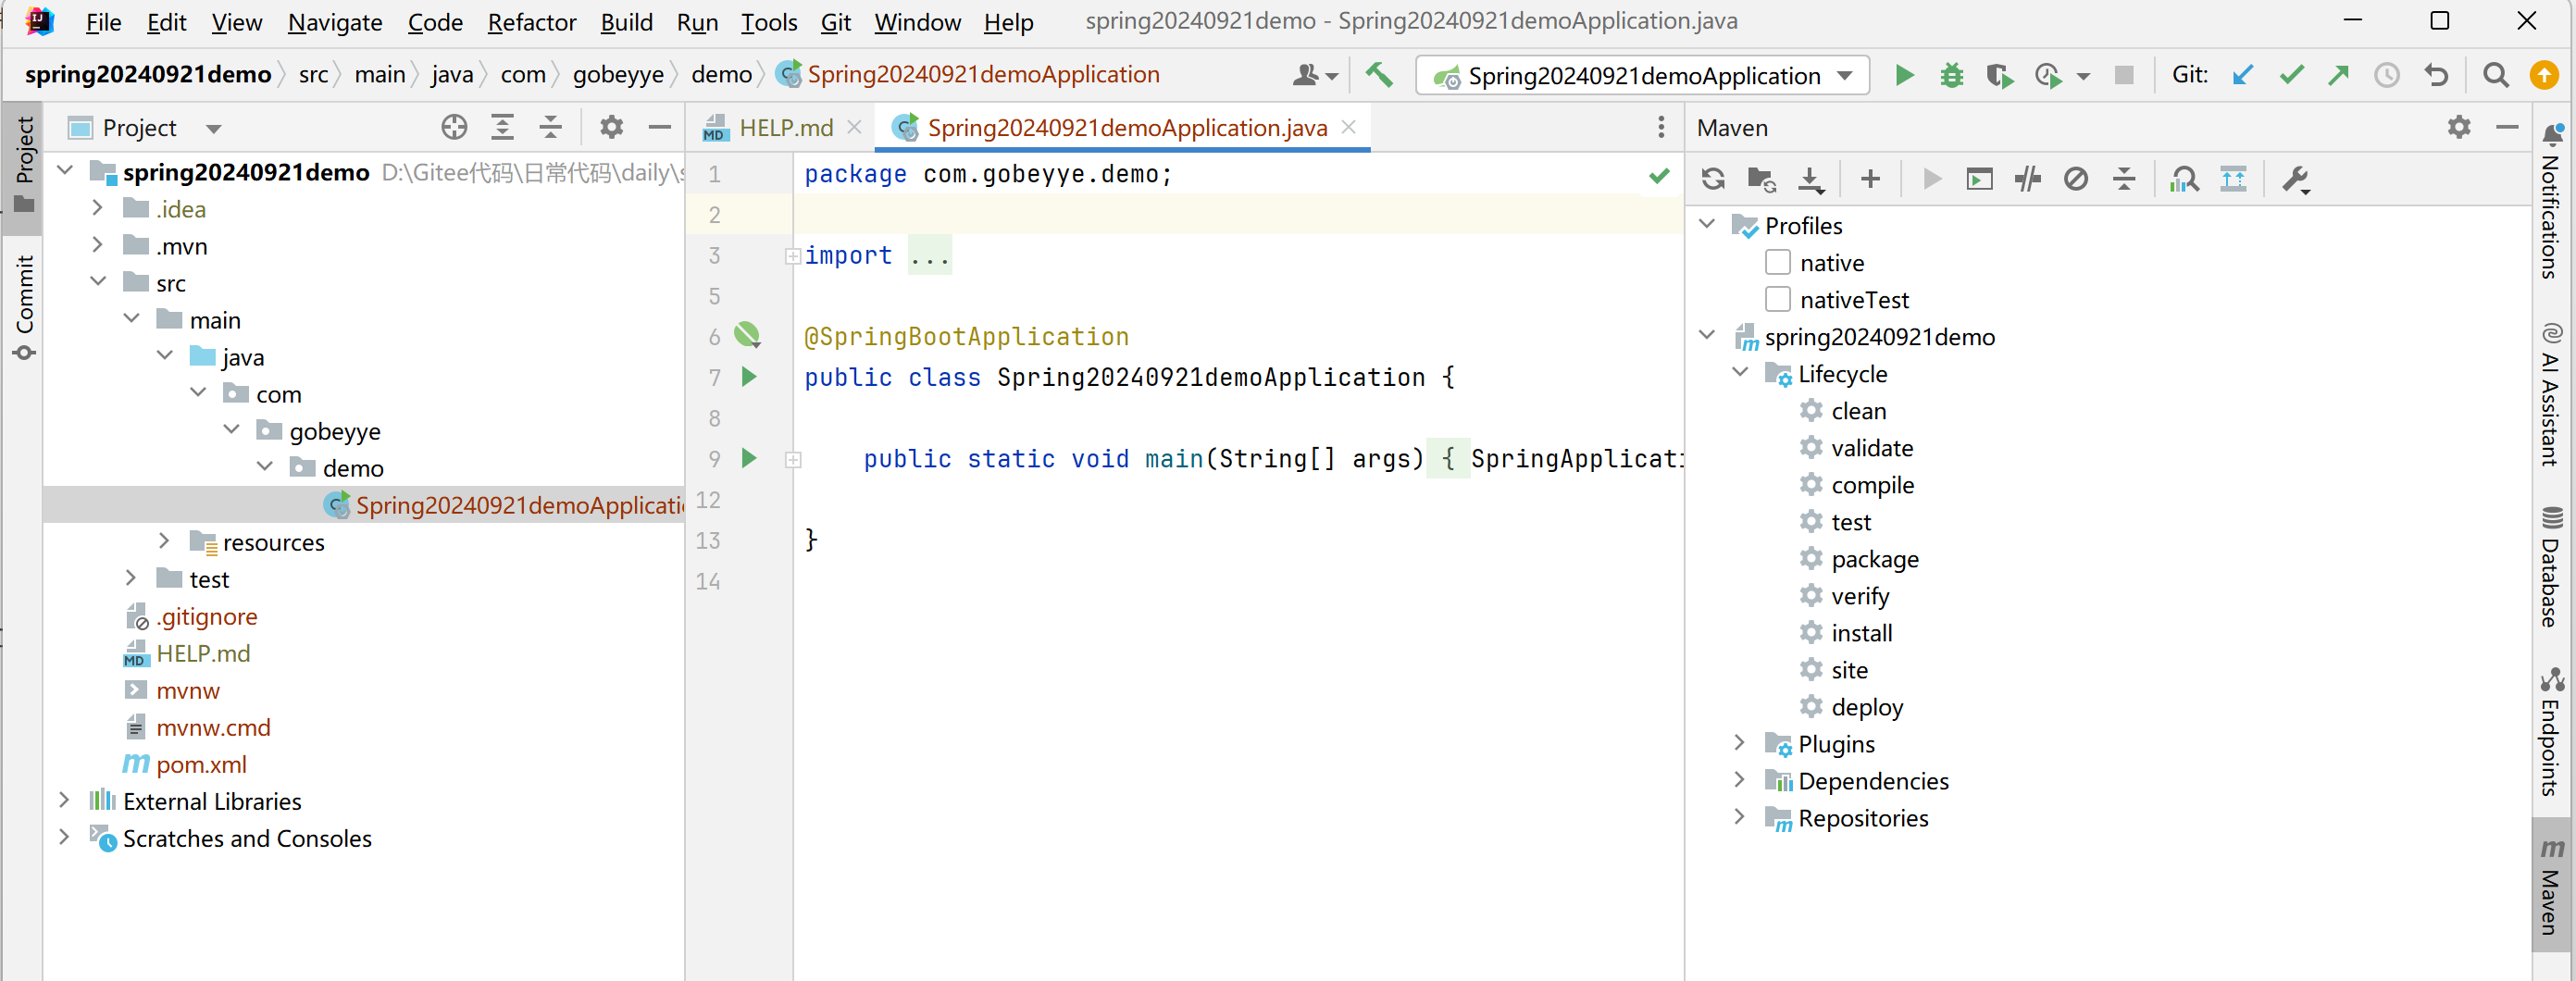Run class from line 7 gutter arrow
Viewport: 2576px width, 981px height.
coord(749,376)
